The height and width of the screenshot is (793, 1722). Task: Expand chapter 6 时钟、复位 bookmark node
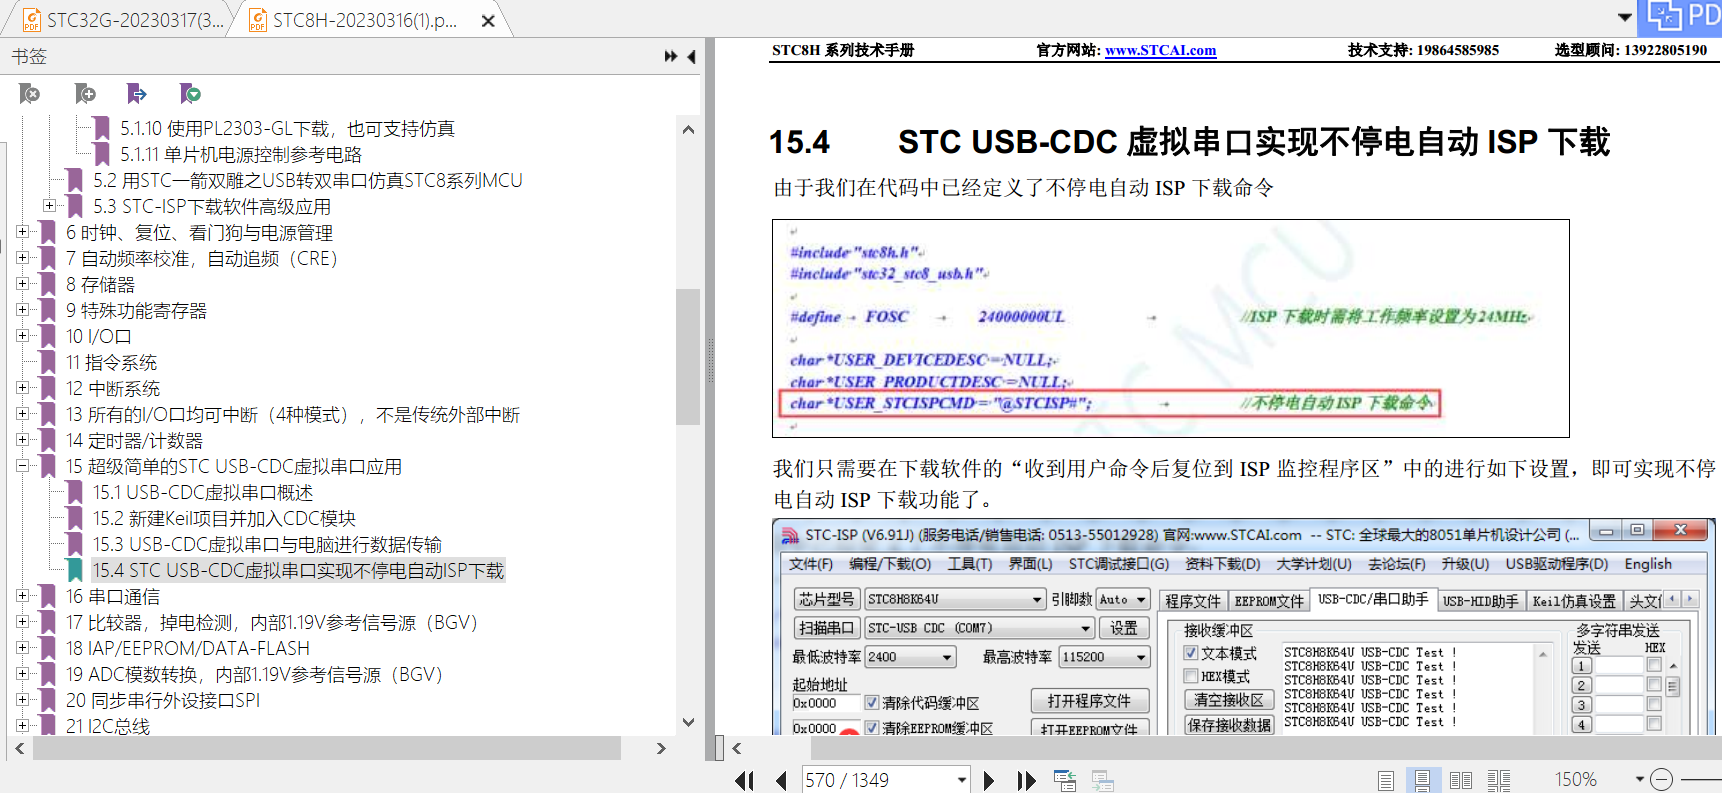pos(22,232)
